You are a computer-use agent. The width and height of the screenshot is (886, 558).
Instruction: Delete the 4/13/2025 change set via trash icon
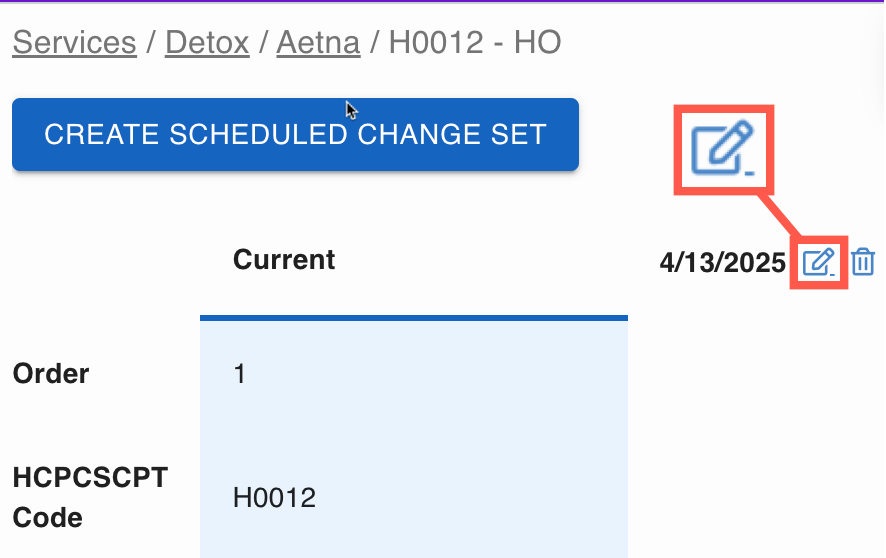[x=863, y=262]
